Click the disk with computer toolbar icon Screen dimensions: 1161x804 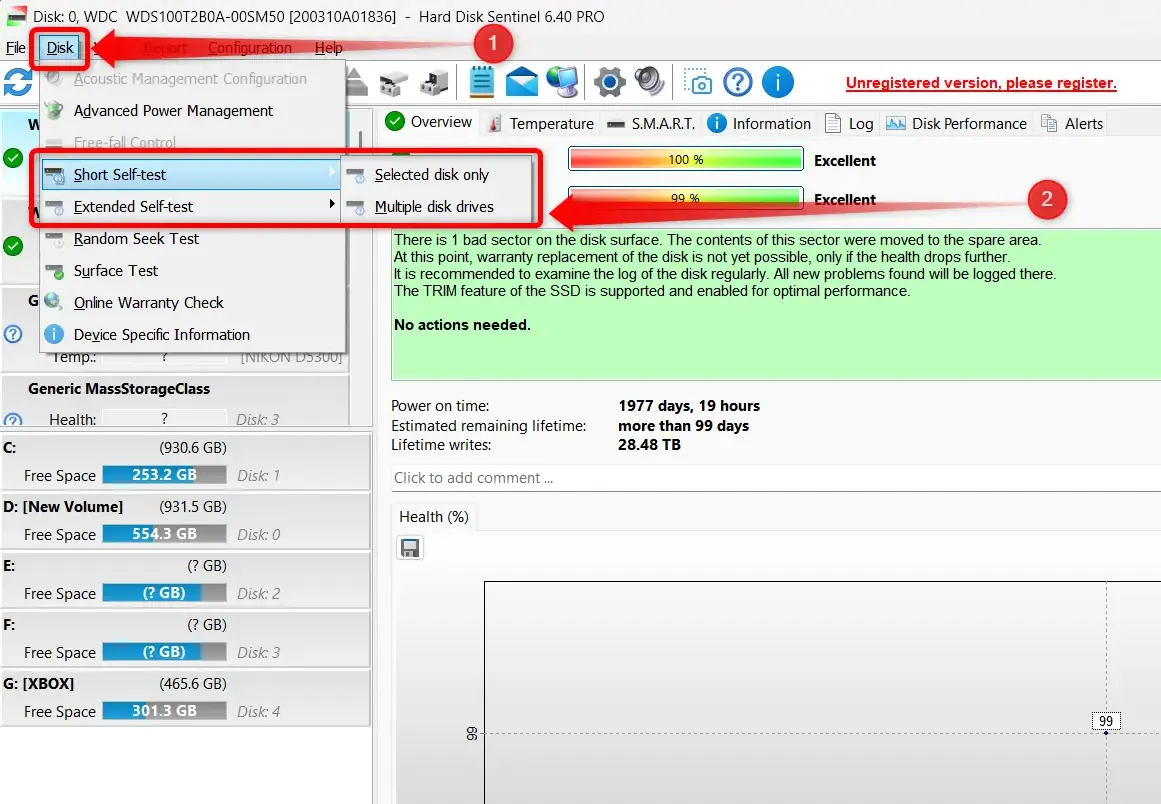435,83
